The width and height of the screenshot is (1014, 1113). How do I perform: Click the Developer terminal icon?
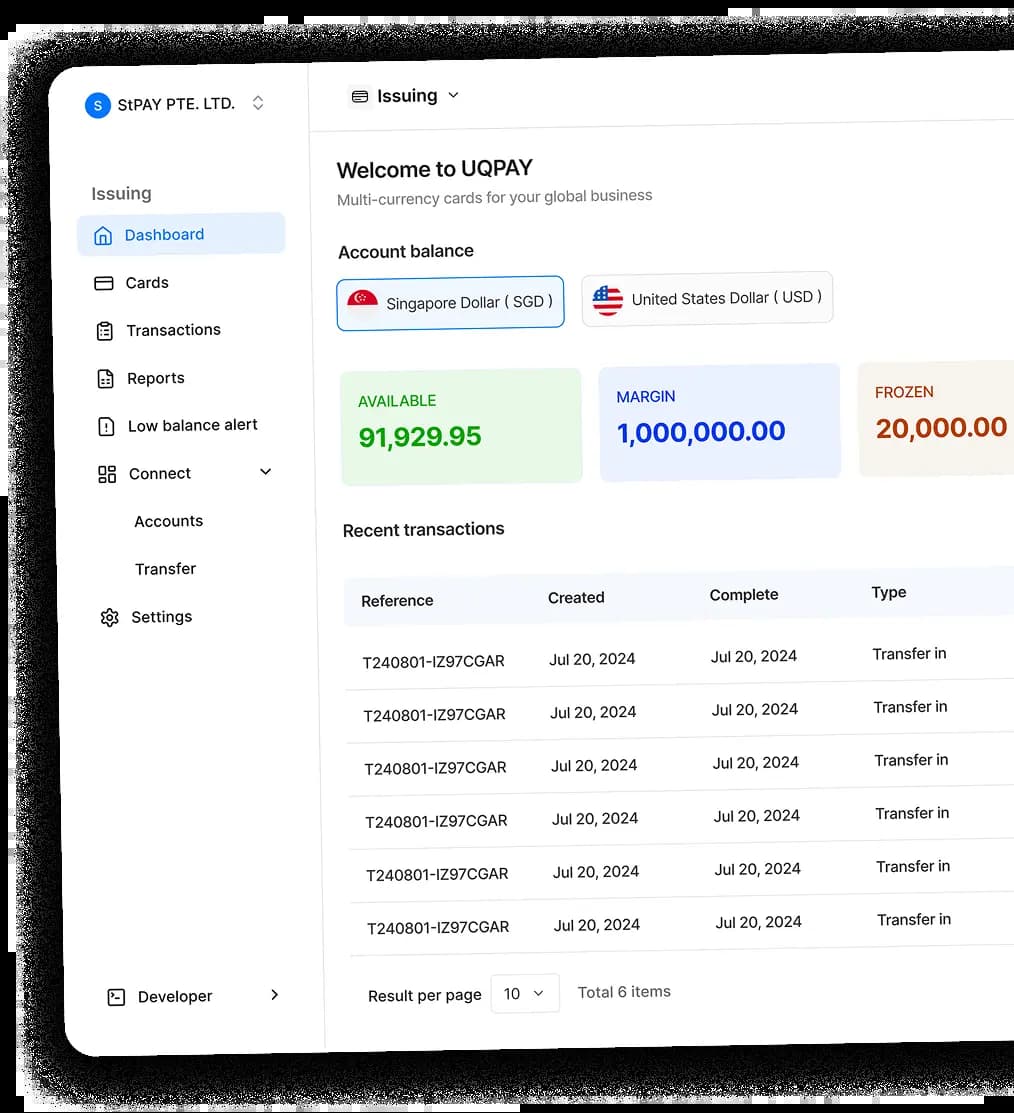(x=116, y=997)
